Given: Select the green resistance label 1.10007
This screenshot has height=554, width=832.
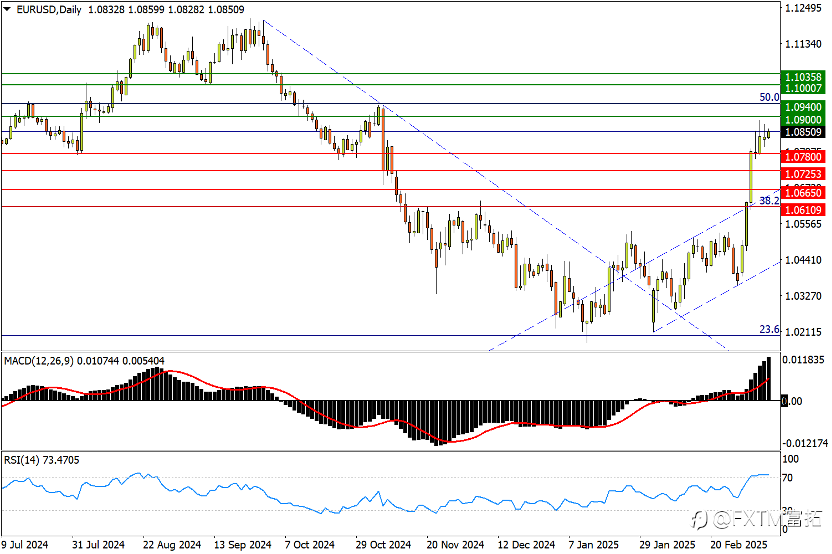Looking at the screenshot, I should click(x=803, y=89).
